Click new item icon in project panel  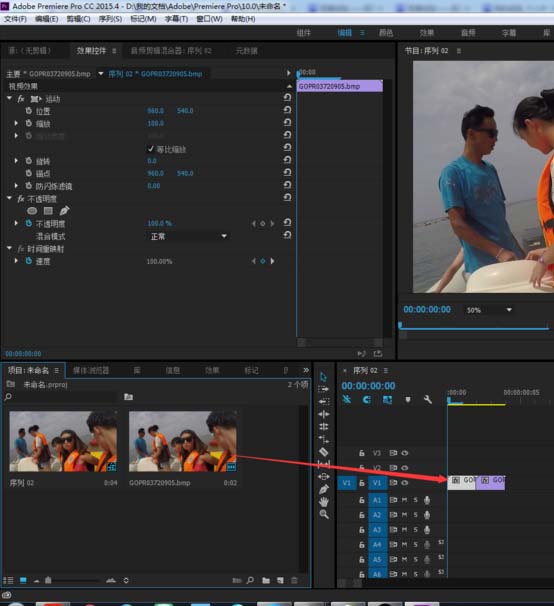(280, 580)
